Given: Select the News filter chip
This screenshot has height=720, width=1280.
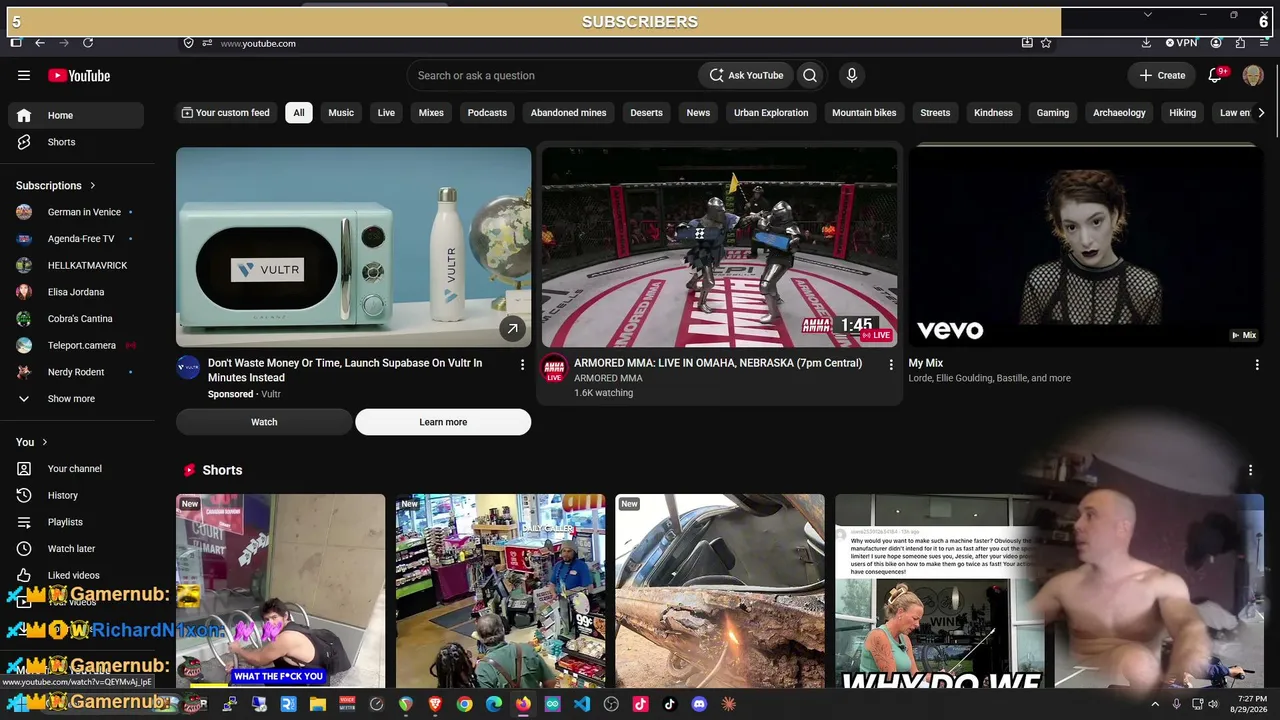Looking at the screenshot, I should pos(698,113).
